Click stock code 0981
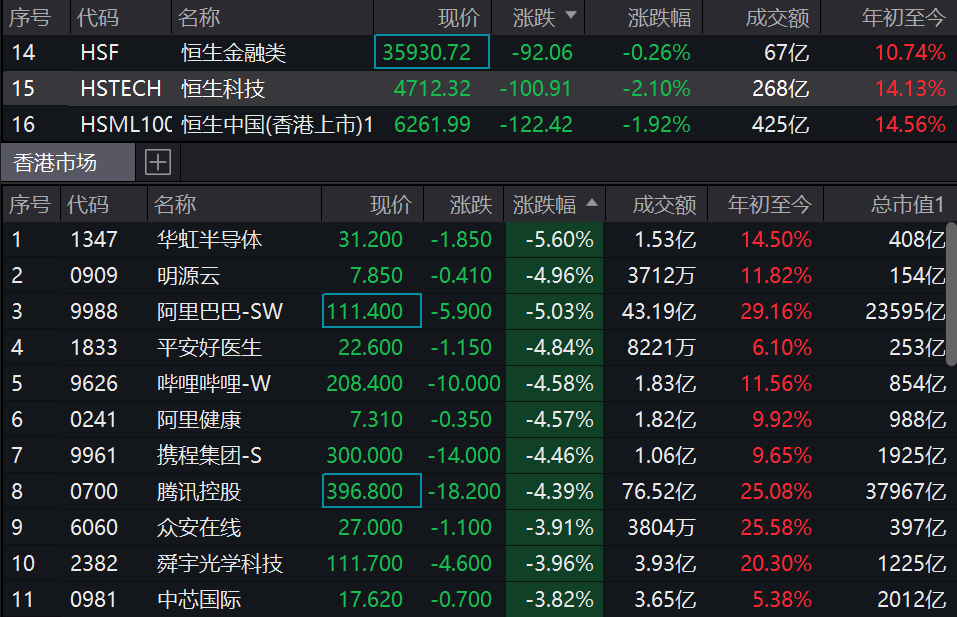The height and width of the screenshot is (617, 957). pyautogui.click(x=93, y=599)
